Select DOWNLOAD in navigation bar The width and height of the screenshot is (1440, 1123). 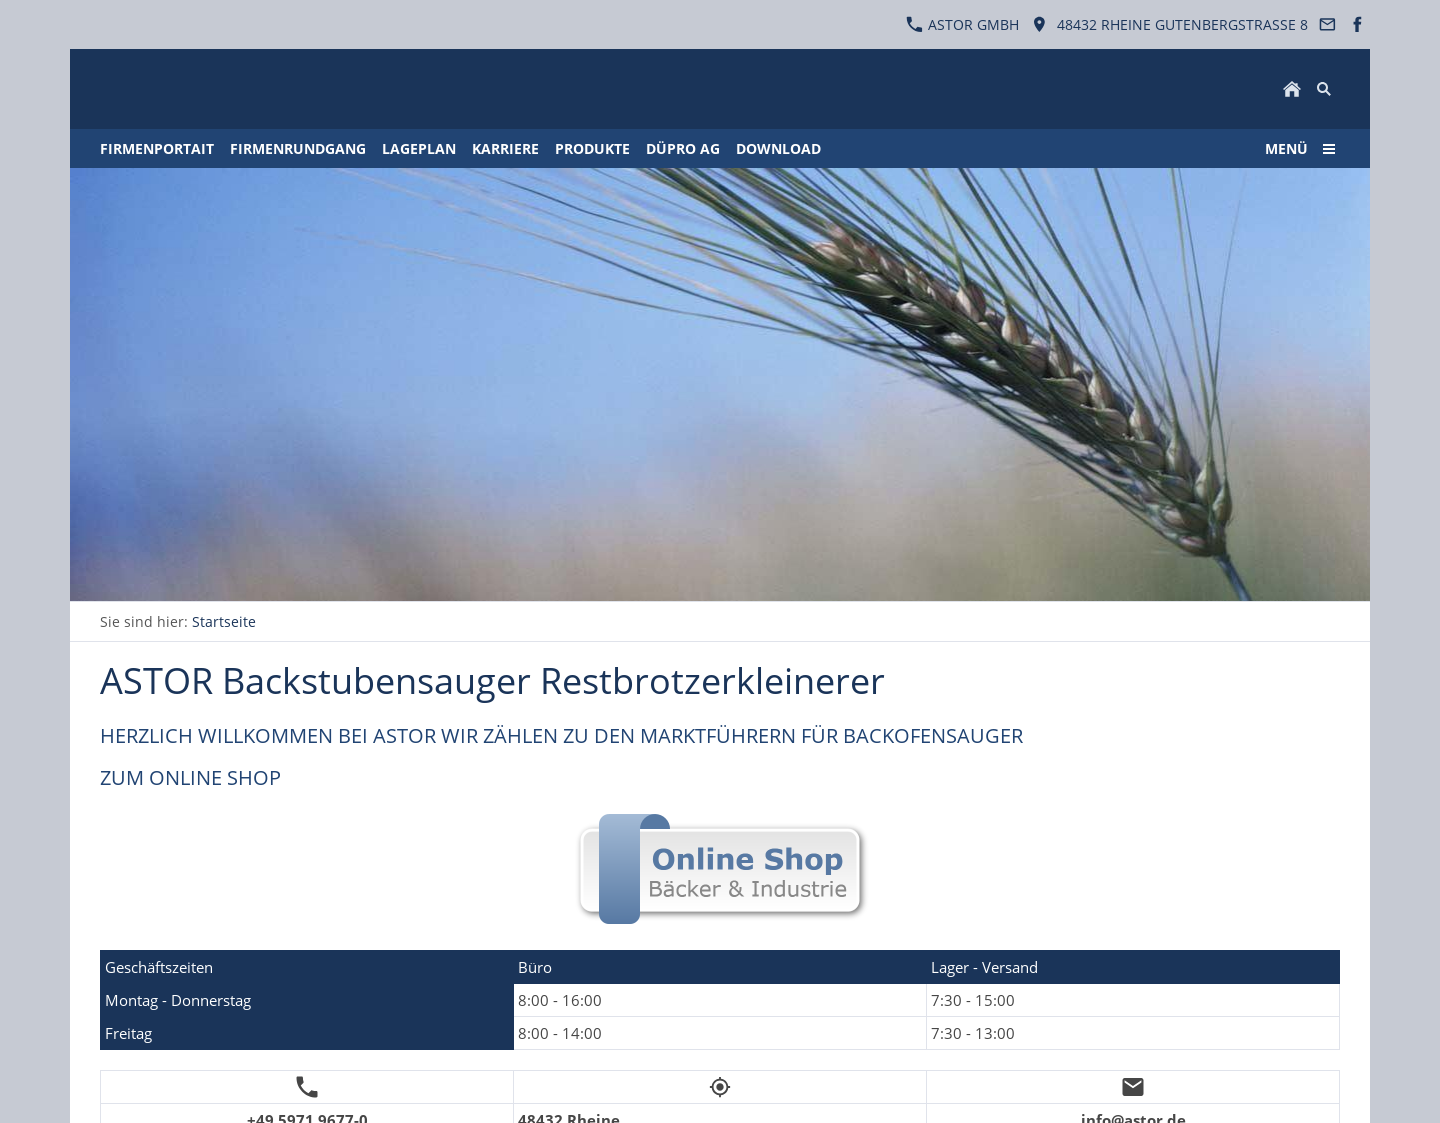(x=778, y=149)
